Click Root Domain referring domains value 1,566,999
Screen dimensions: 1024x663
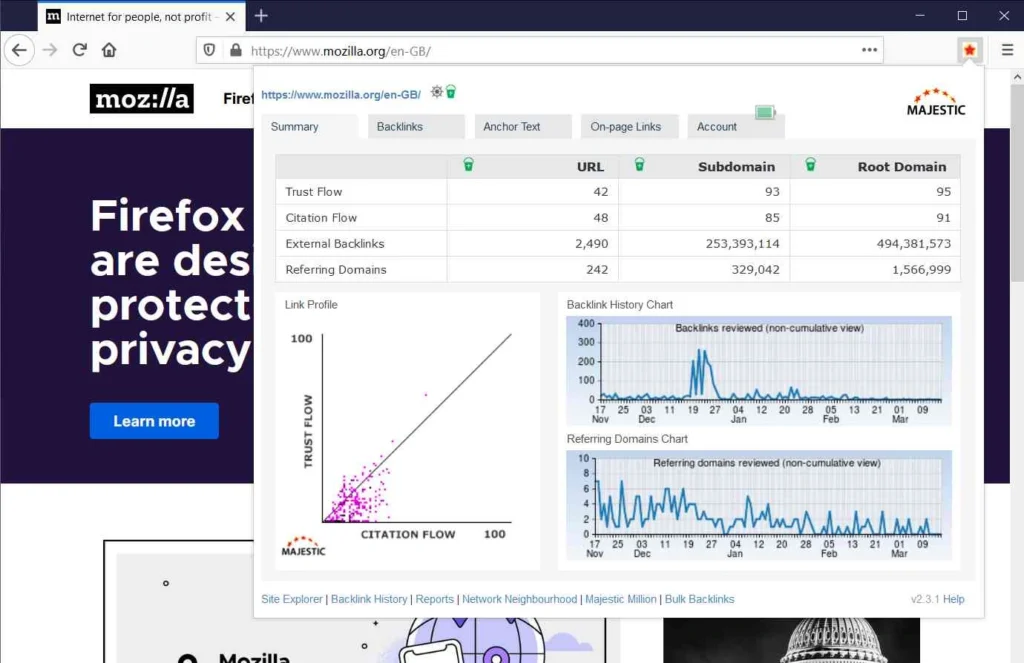tap(921, 270)
